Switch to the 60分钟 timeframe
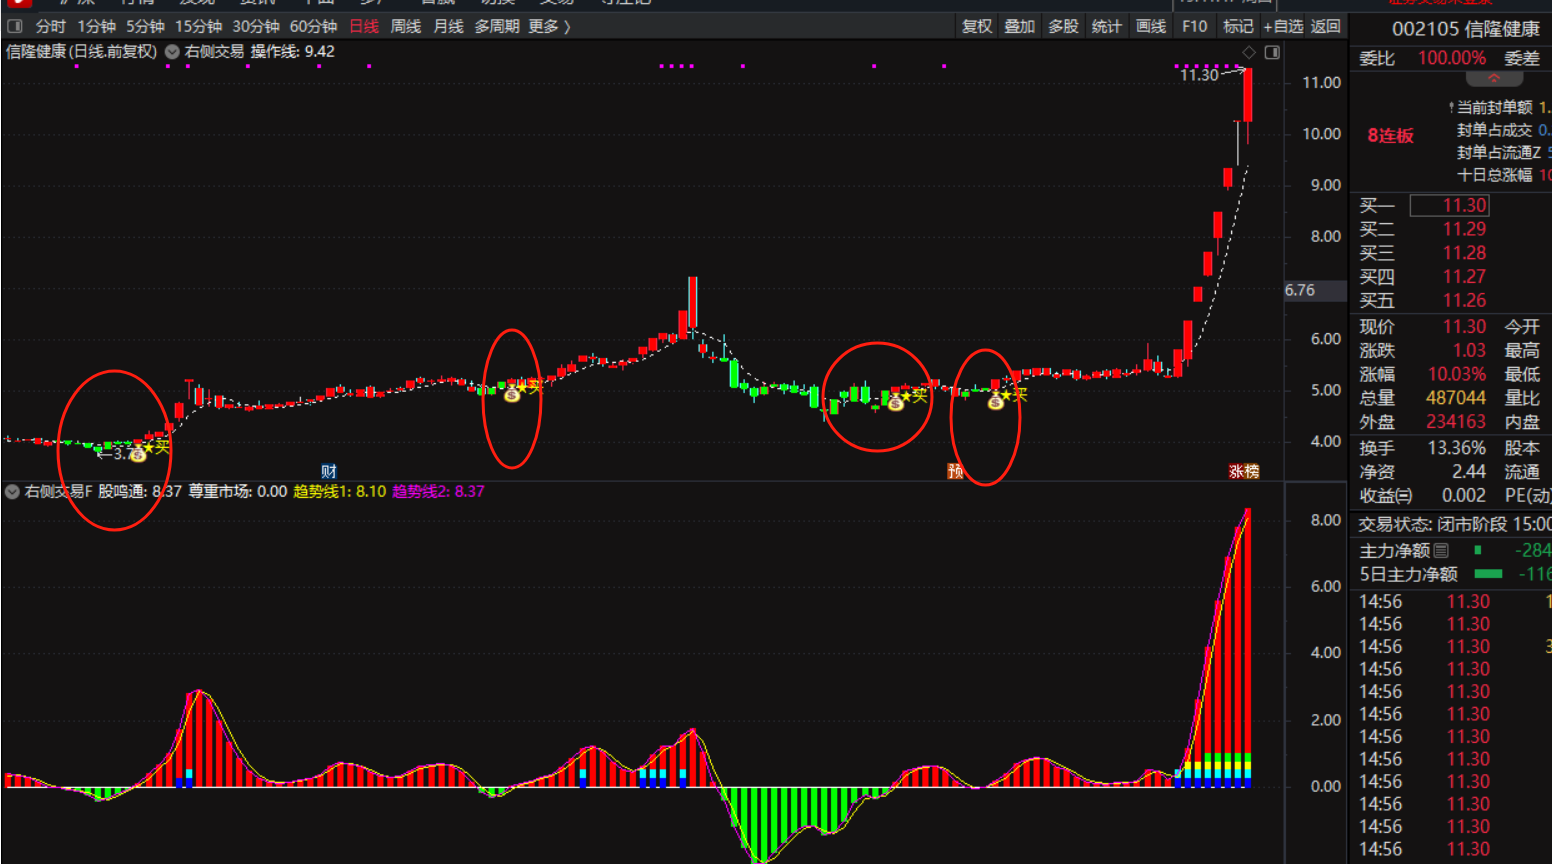 tap(313, 26)
